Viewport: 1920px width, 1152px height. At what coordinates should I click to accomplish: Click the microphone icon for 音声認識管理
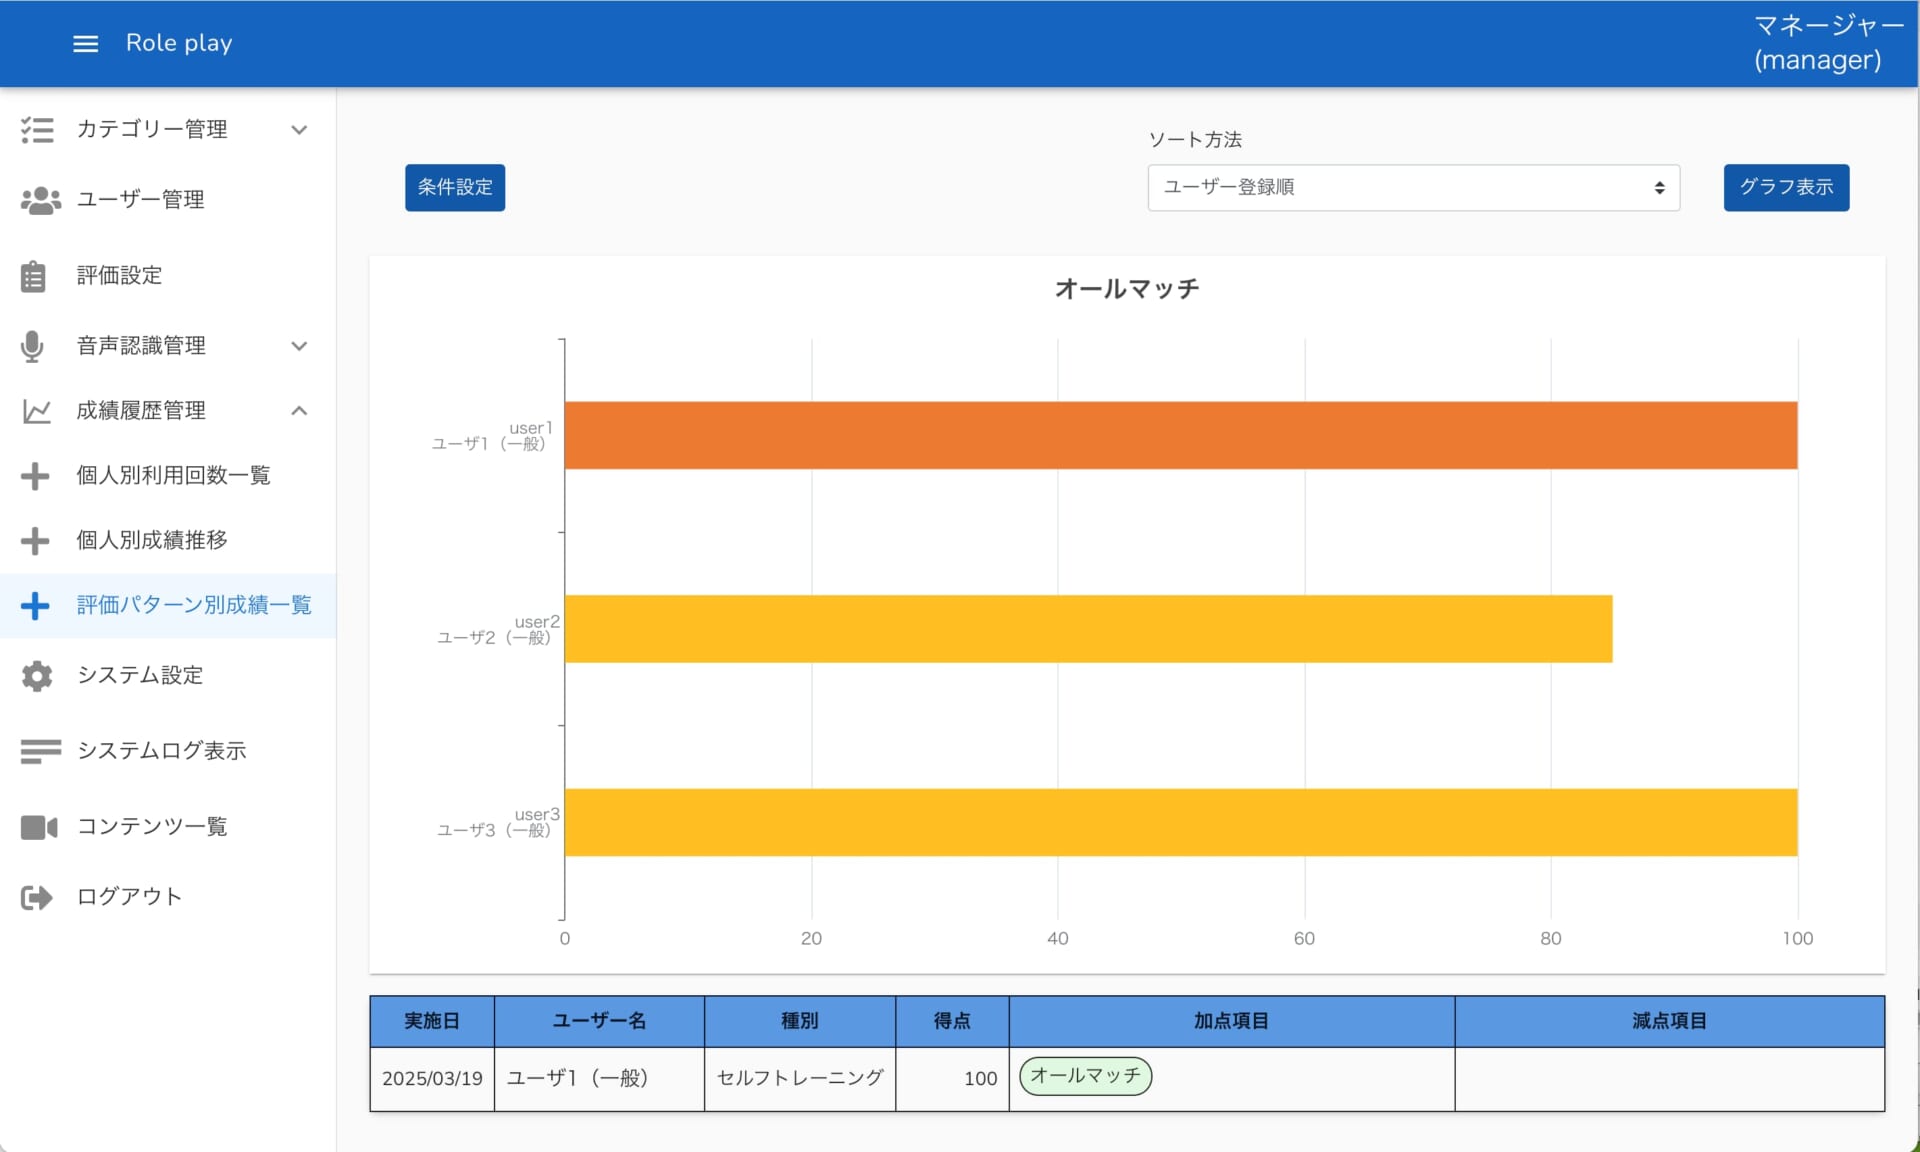pos(33,345)
